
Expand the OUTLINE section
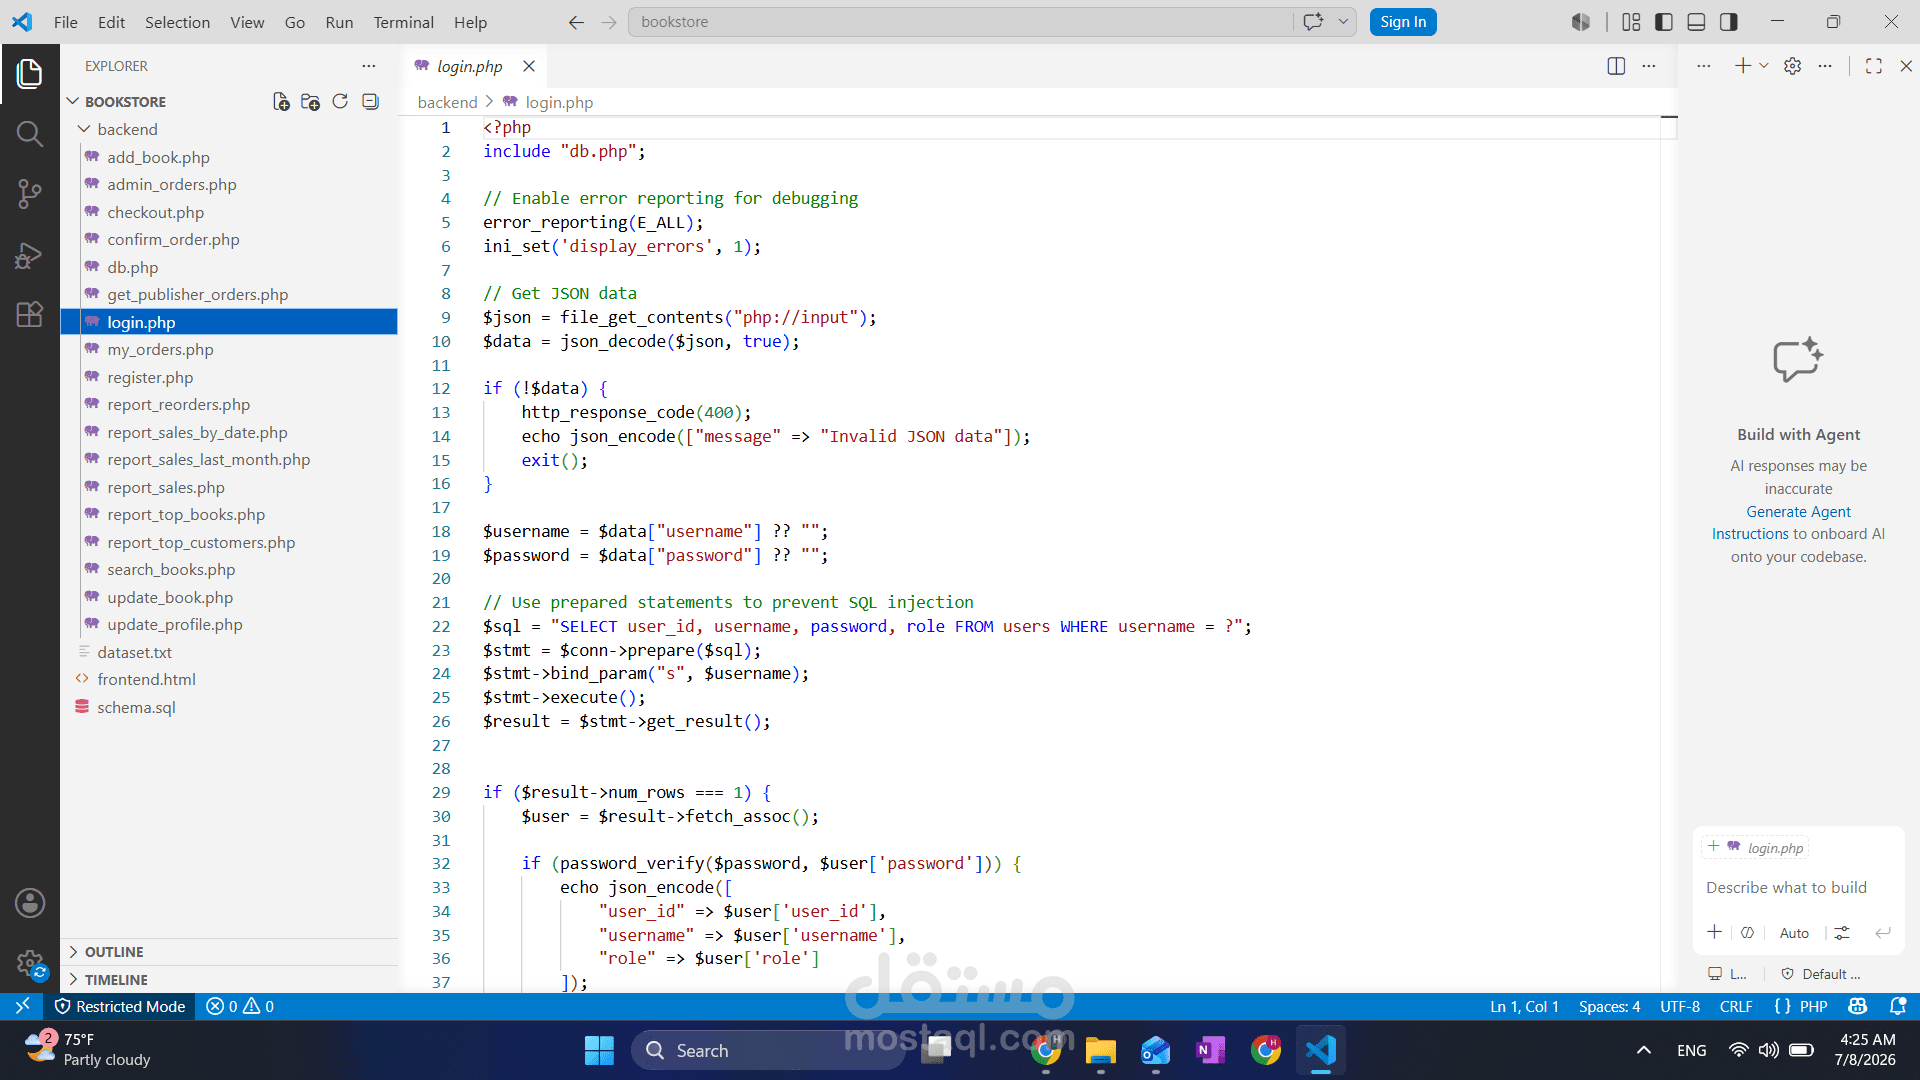(x=230, y=952)
